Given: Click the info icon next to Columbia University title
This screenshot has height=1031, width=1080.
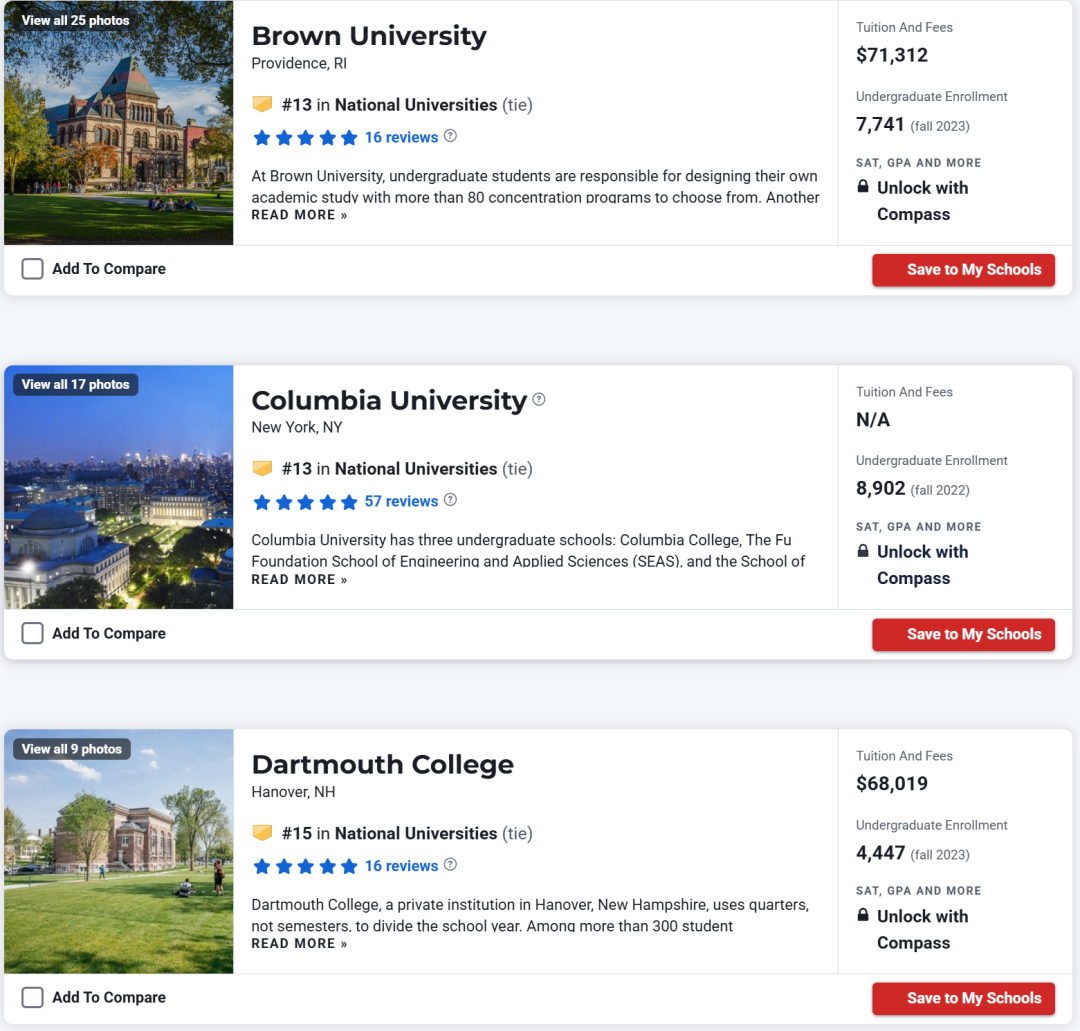Looking at the screenshot, I should pyautogui.click(x=539, y=399).
